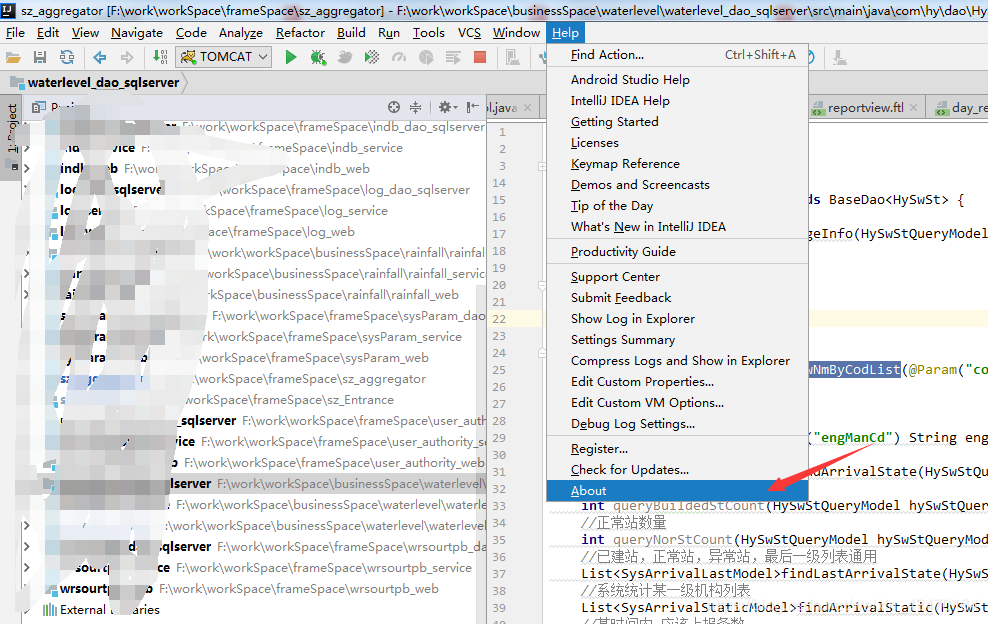988x624 pixels.
Task: Expand the indb_web module node
Action: click(x=26, y=168)
